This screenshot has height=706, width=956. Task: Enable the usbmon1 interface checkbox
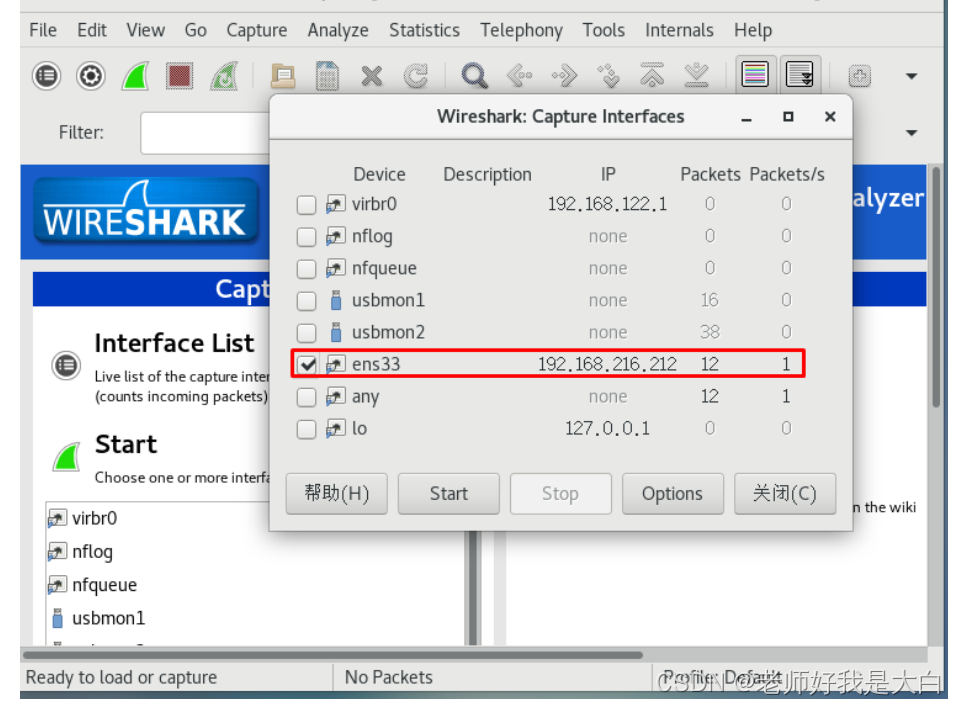tap(306, 301)
